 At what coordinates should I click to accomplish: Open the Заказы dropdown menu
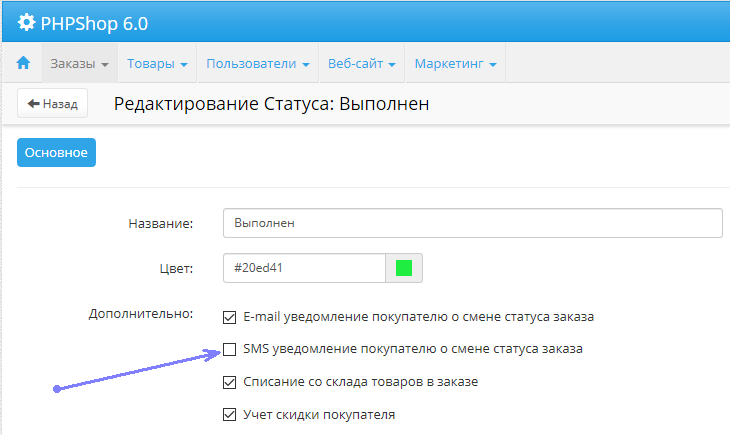[x=80, y=63]
